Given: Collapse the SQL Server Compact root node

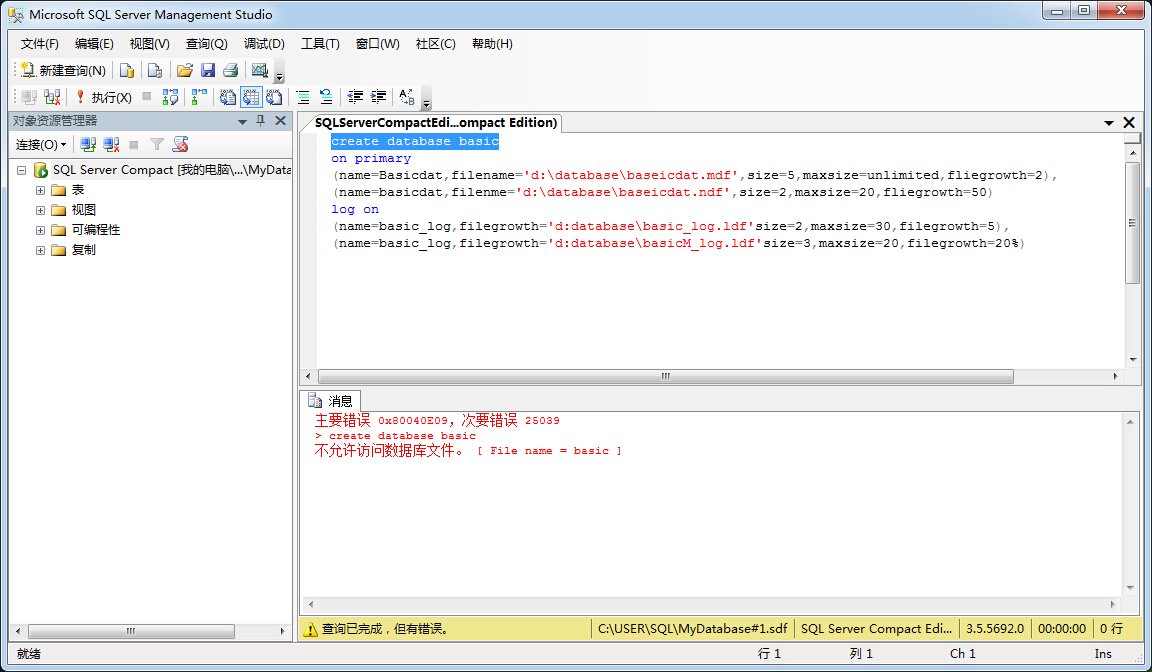Looking at the screenshot, I should [x=21, y=170].
